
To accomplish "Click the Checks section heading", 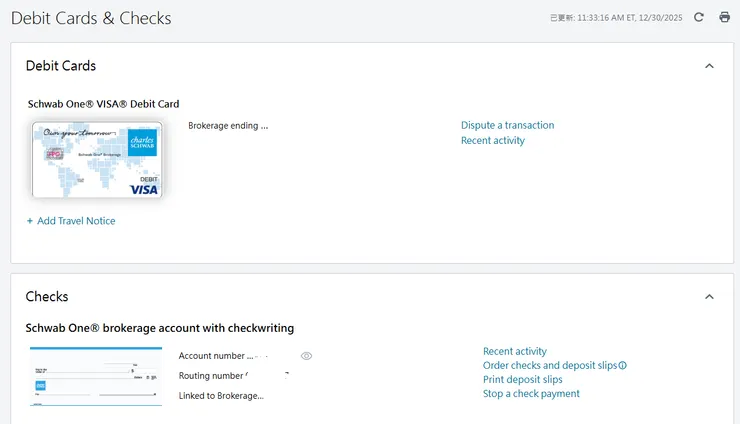I will 47,297.
